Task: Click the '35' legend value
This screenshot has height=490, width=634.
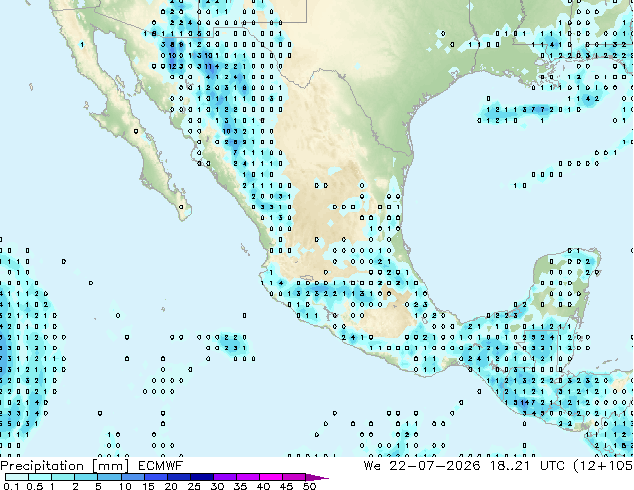Action: (x=241, y=486)
